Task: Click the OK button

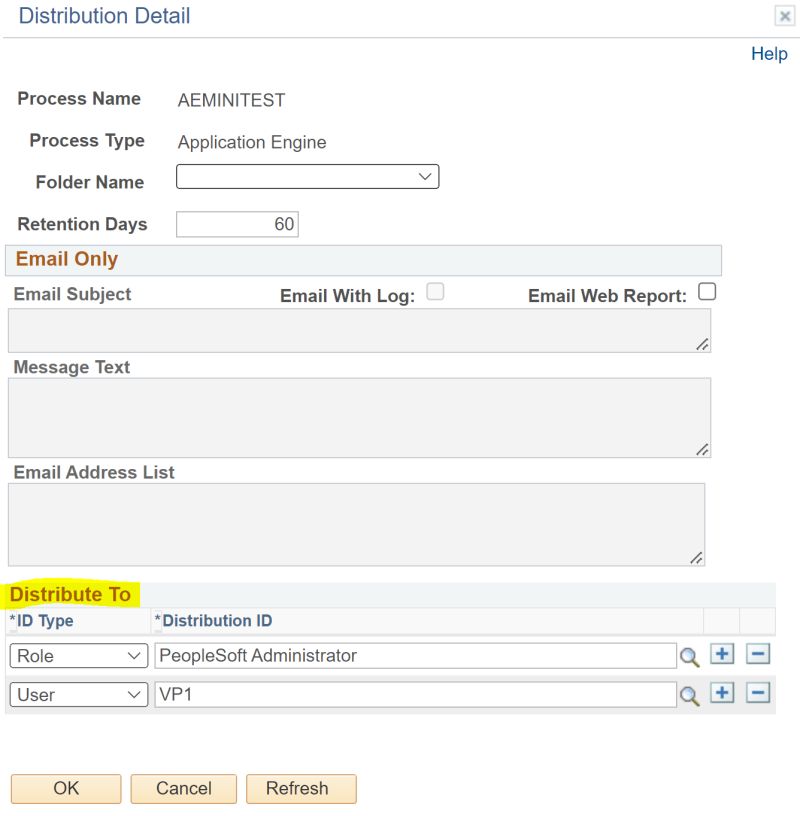Action: click(65, 788)
